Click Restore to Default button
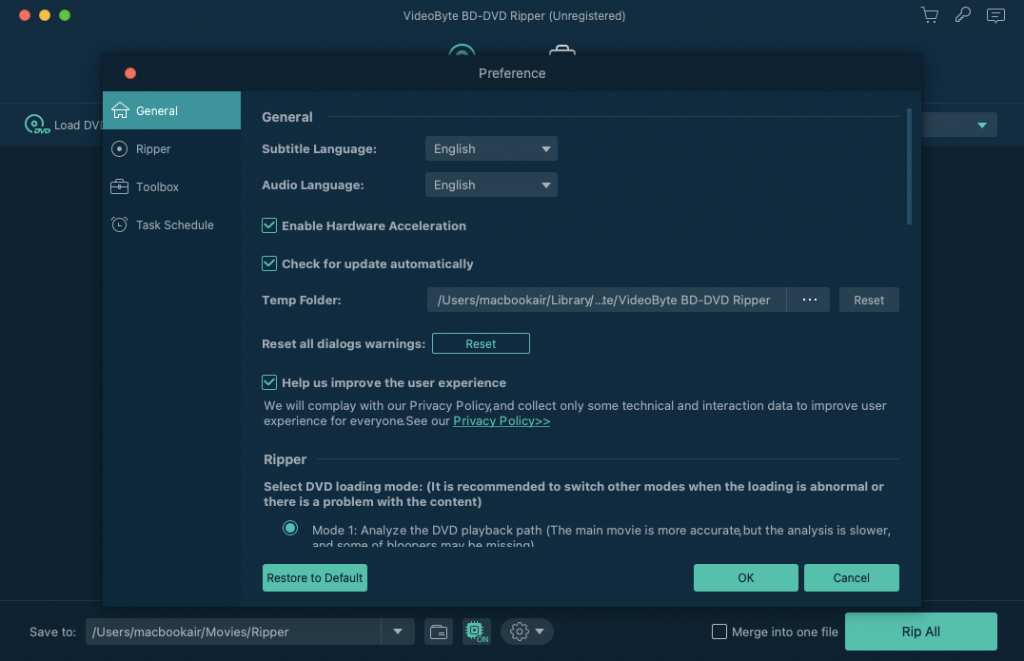The height and width of the screenshot is (661, 1024). click(315, 578)
